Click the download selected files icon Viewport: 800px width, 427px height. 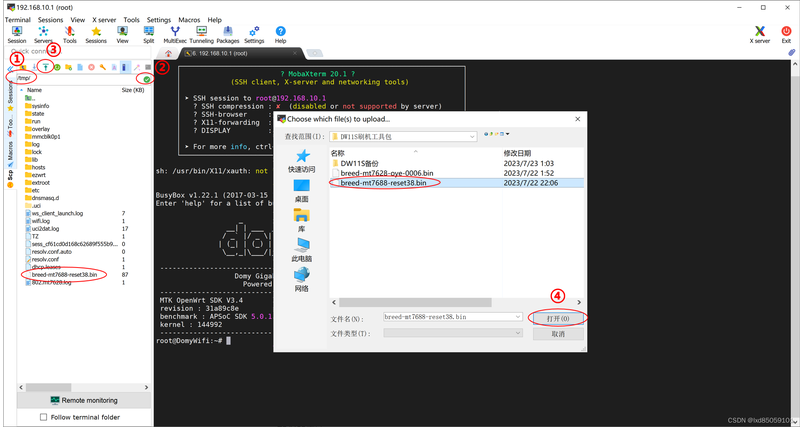pyautogui.click(x=35, y=67)
